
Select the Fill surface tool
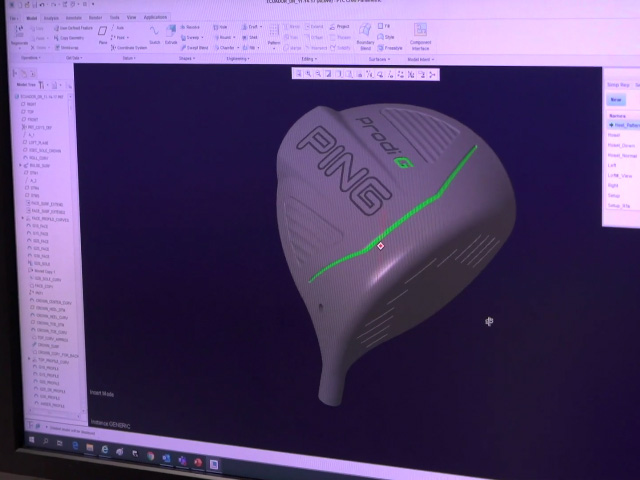pyautogui.click(x=384, y=26)
